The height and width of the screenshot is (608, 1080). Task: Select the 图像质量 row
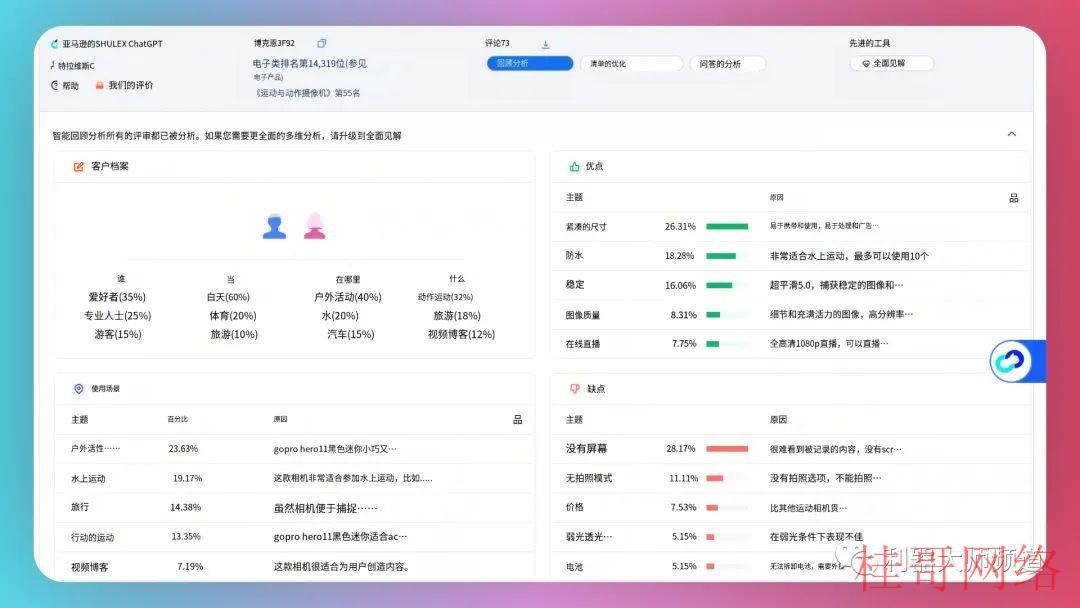789,315
